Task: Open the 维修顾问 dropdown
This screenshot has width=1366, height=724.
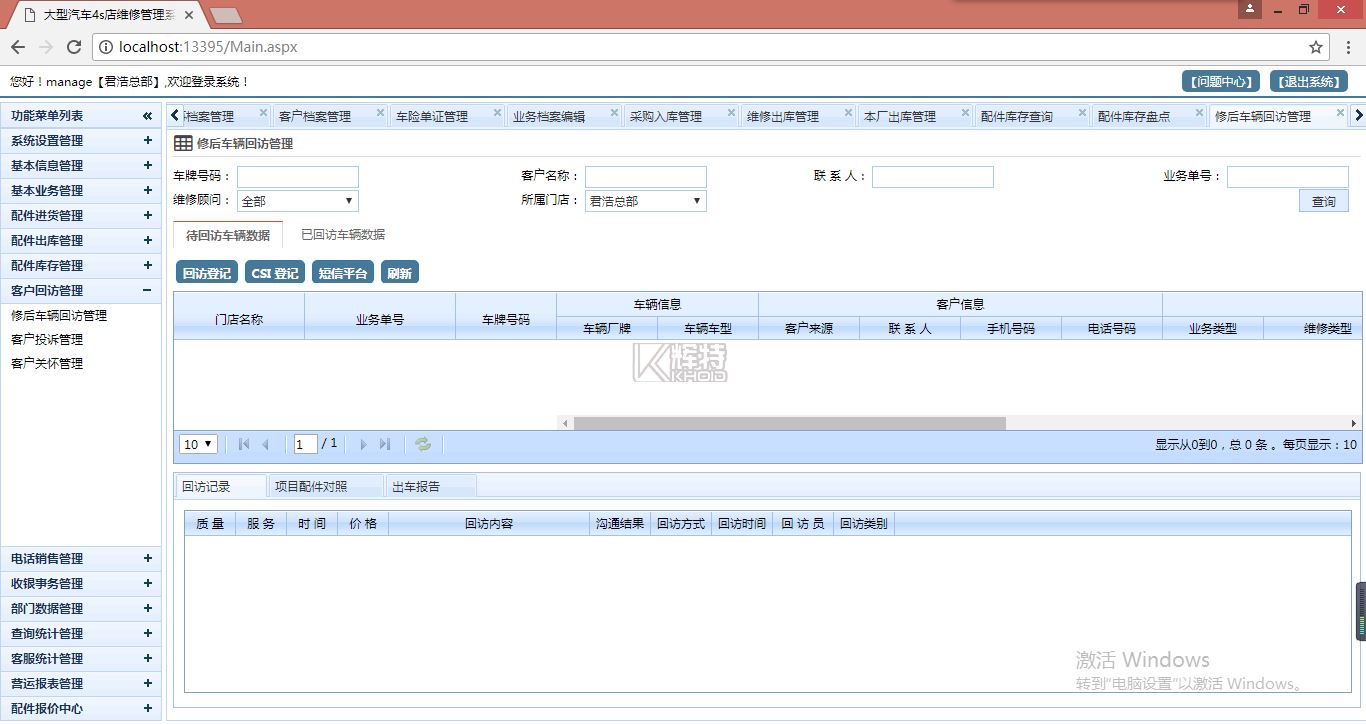Action: pyautogui.click(x=297, y=201)
